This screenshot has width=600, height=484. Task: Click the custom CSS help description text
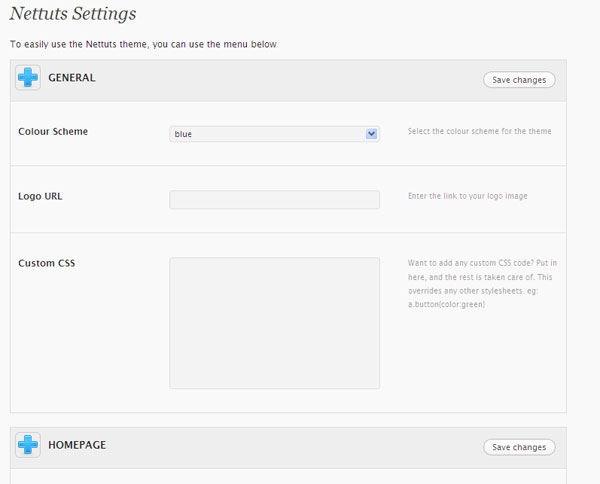coord(482,284)
